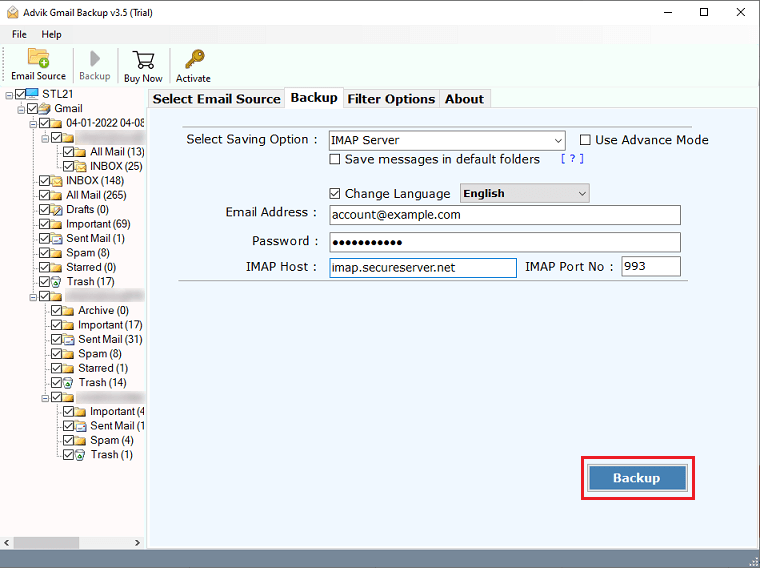The image size is (760, 568).
Task: Click the INBOX (148) envelope folder icon
Action: [x=57, y=181]
